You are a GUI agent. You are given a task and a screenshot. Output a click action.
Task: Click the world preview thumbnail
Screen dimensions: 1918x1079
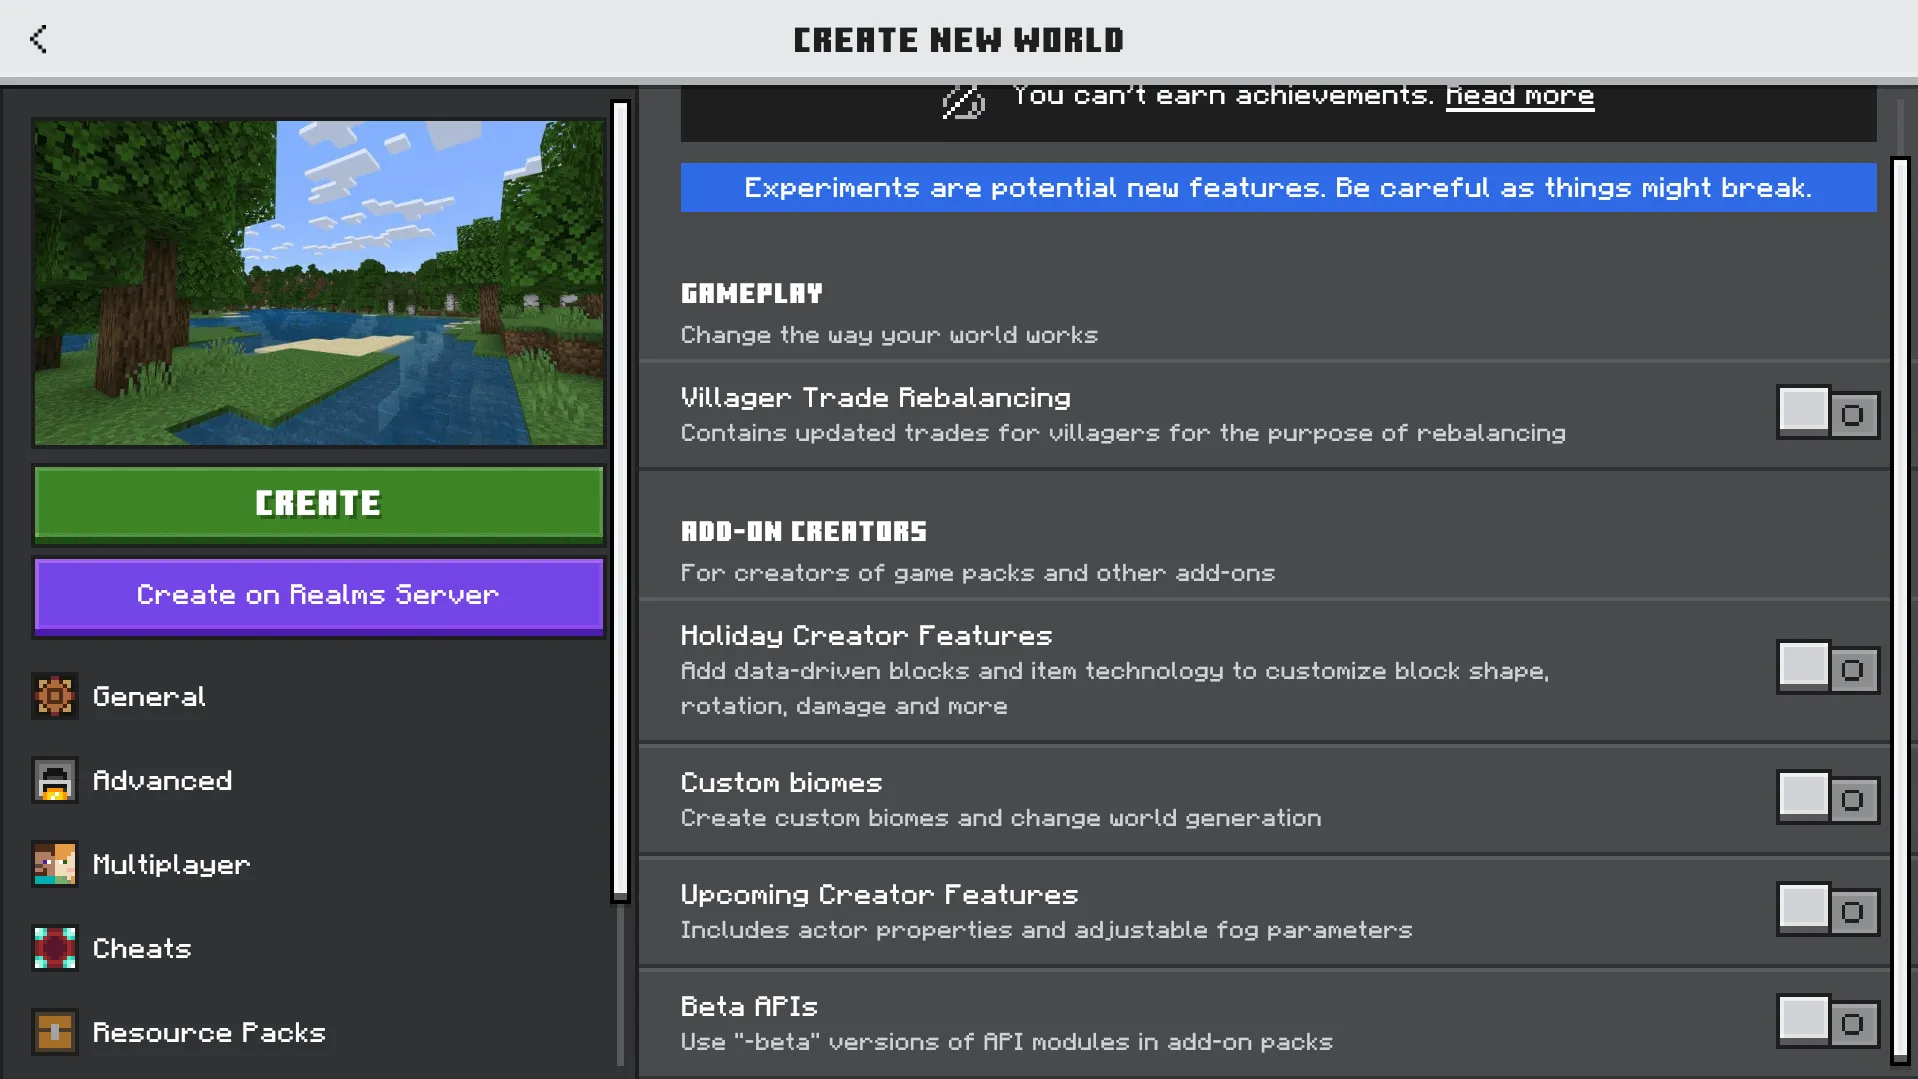[319, 283]
